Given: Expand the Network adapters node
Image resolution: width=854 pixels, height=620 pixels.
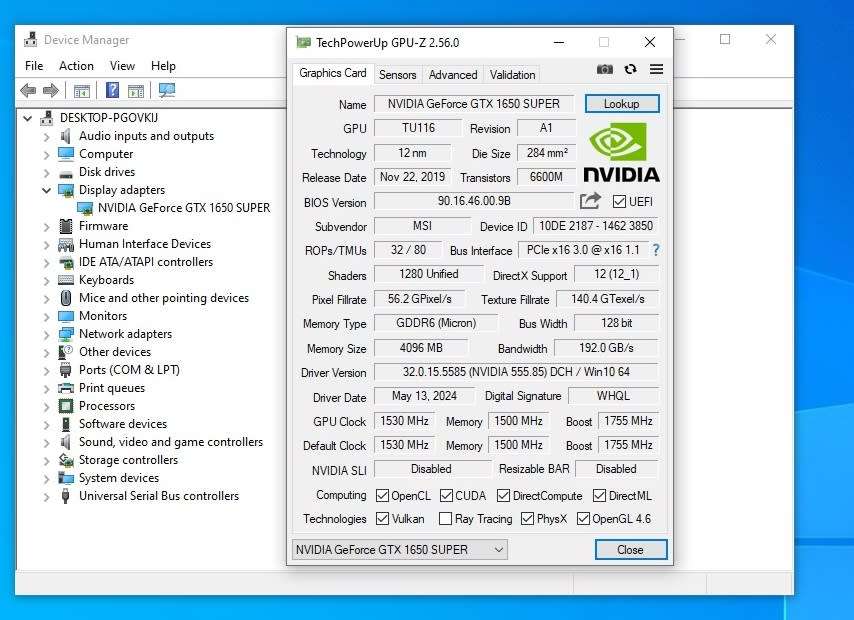Looking at the screenshot, I should [46, 334].
